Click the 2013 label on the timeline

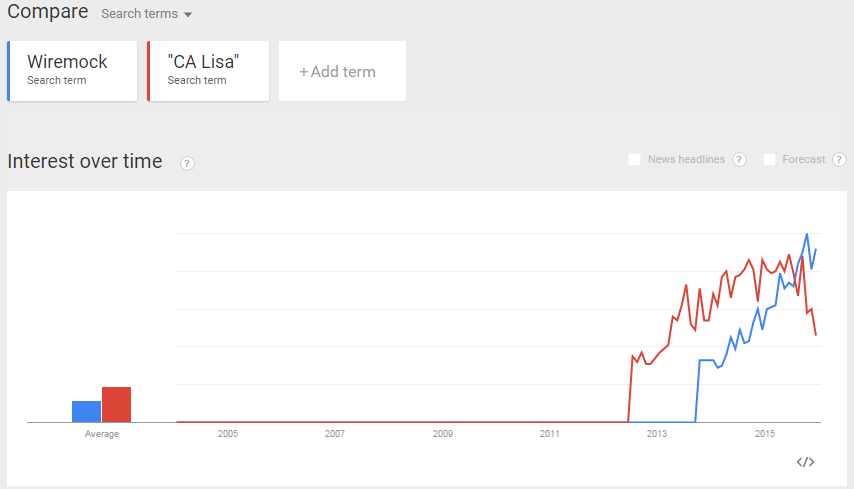[x=657, y=434]
